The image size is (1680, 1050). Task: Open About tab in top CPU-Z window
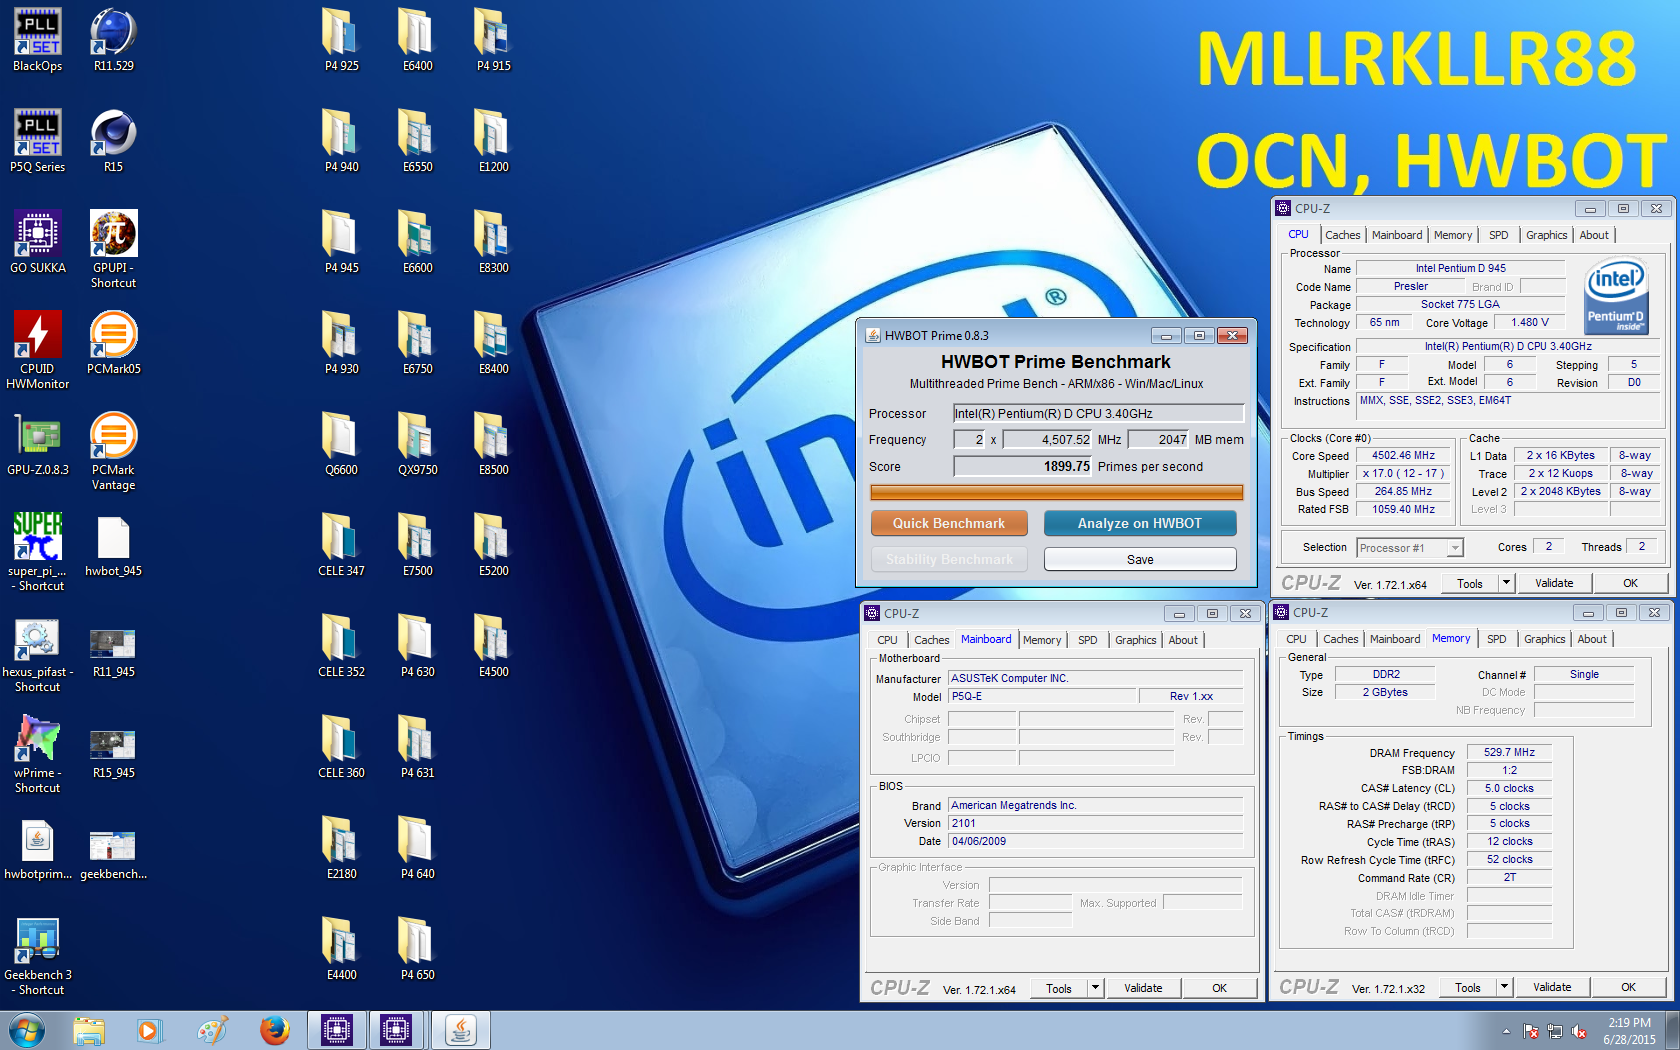point(1594,235)
